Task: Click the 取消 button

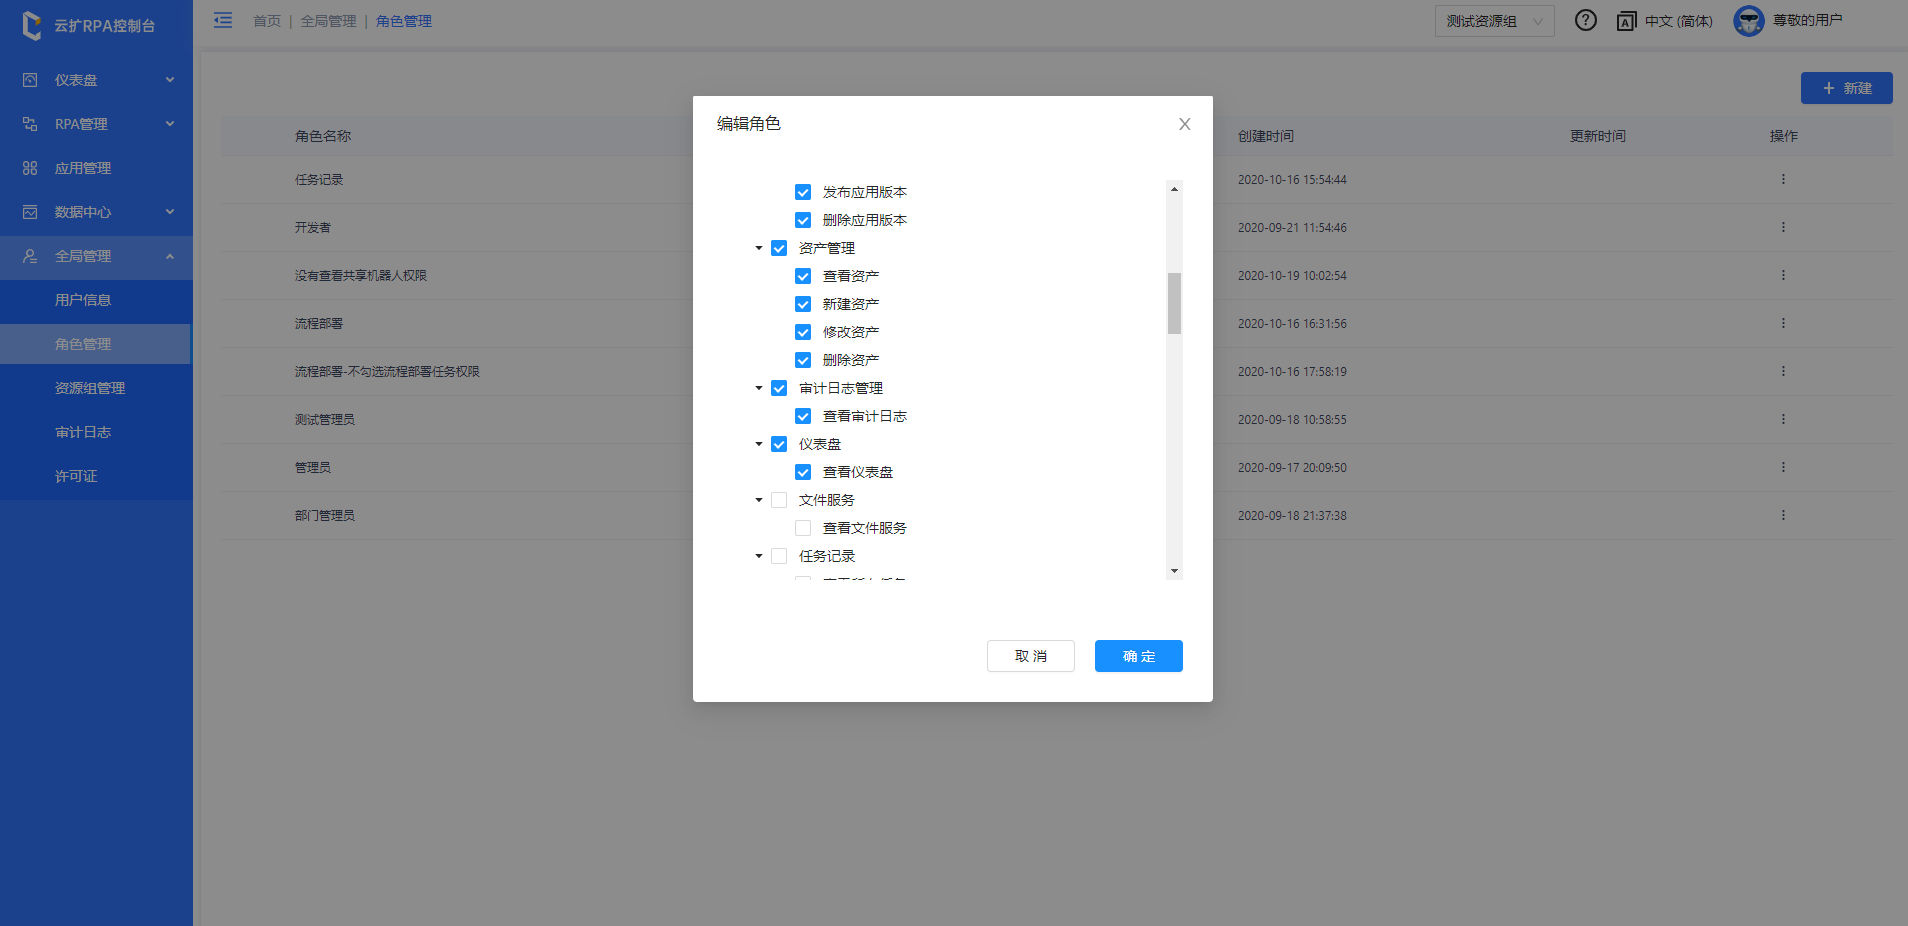Action: point(1030,656)
